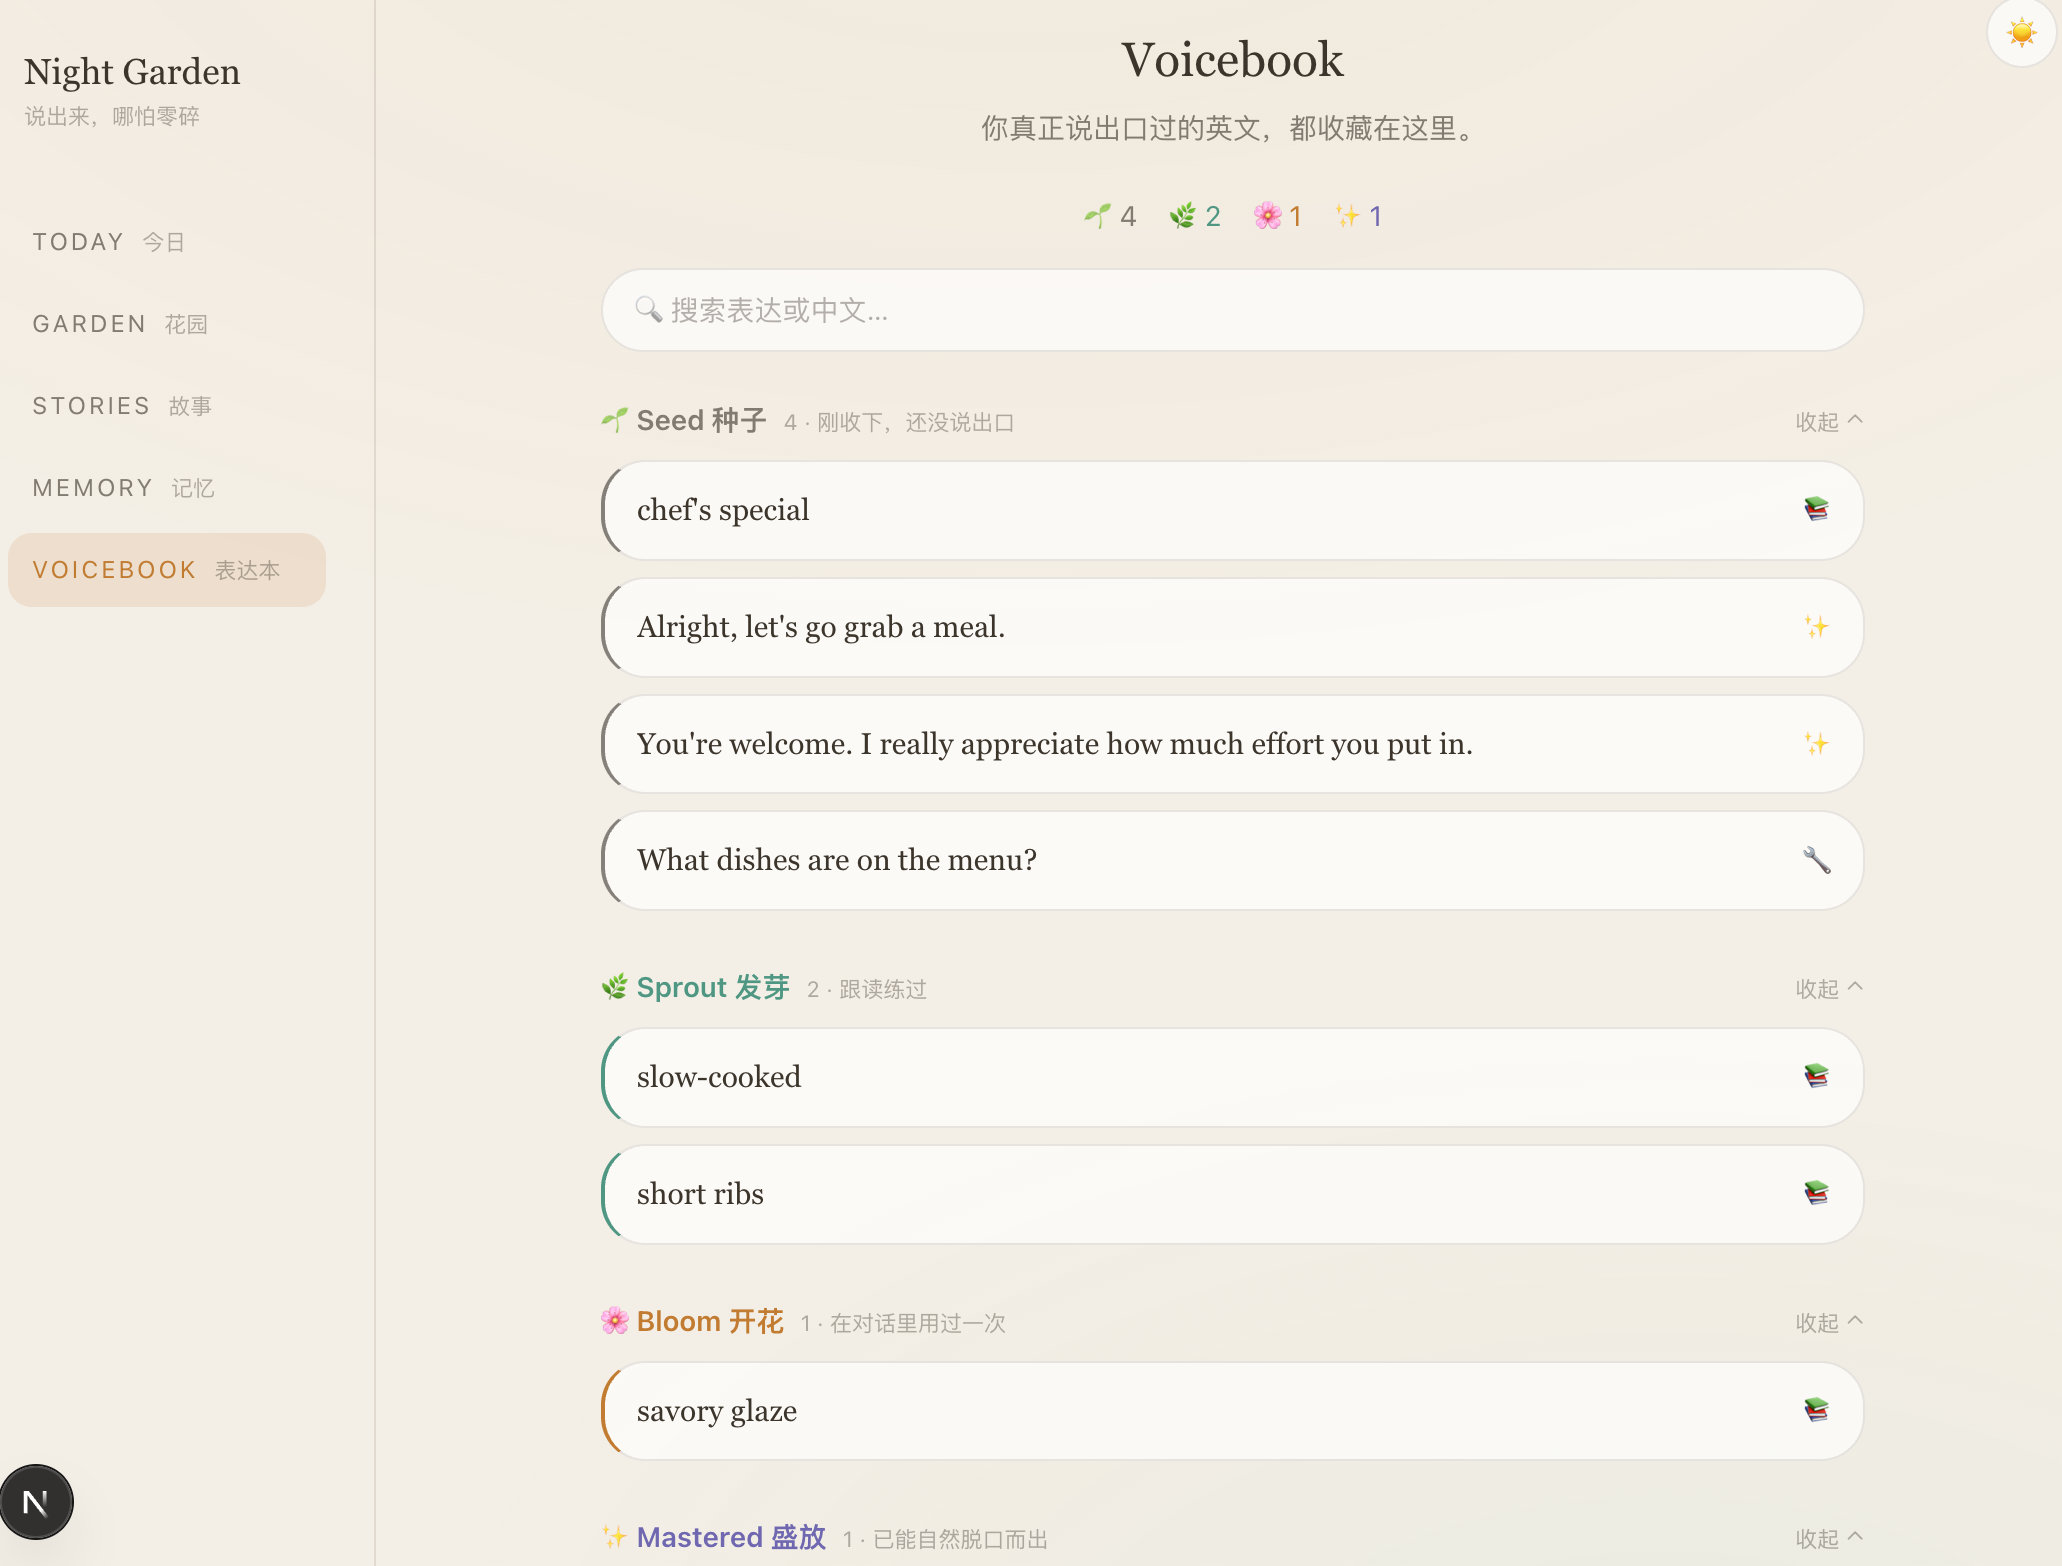Screen dimensions: 2062x1566
Task: Collapse the Bloom 开花 section
Action: 1829,1323
